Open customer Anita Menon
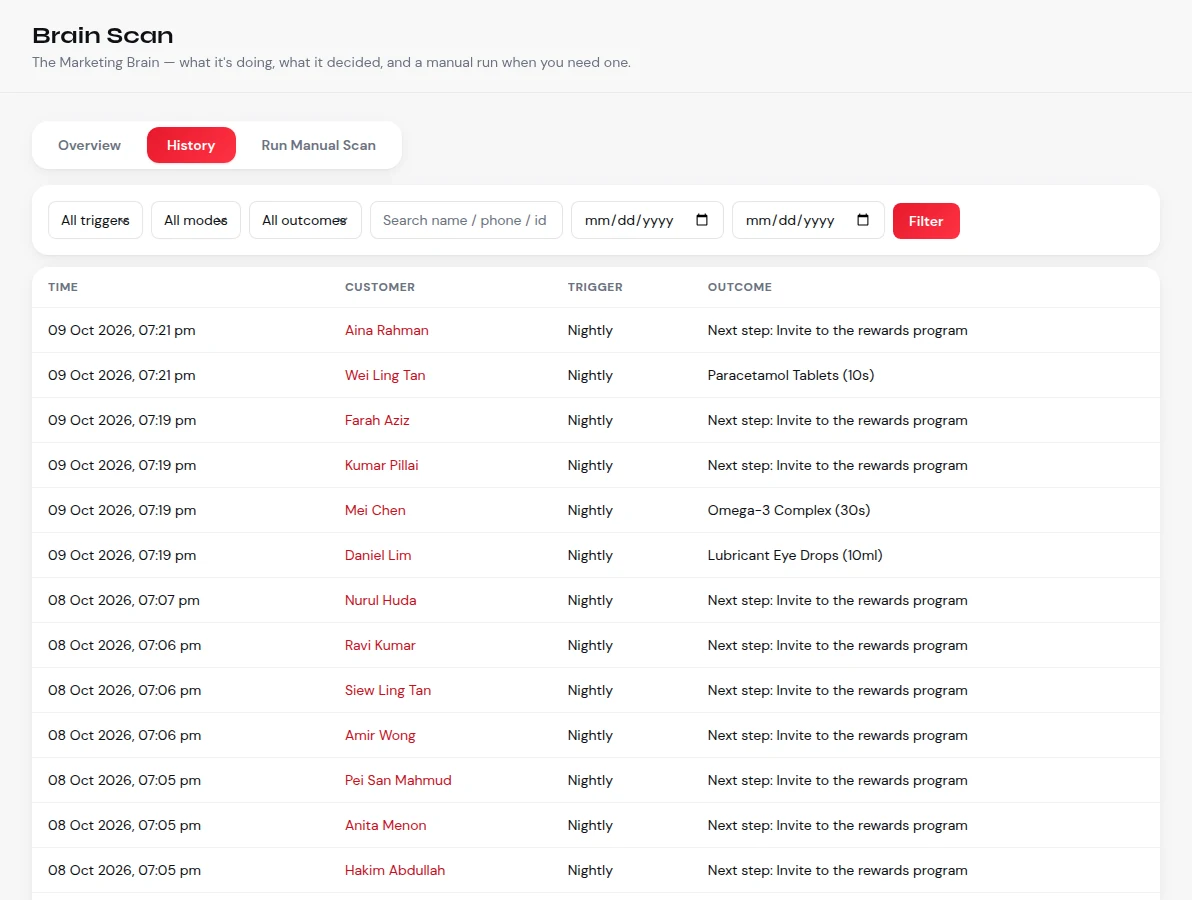 click(x=385, y=825)
